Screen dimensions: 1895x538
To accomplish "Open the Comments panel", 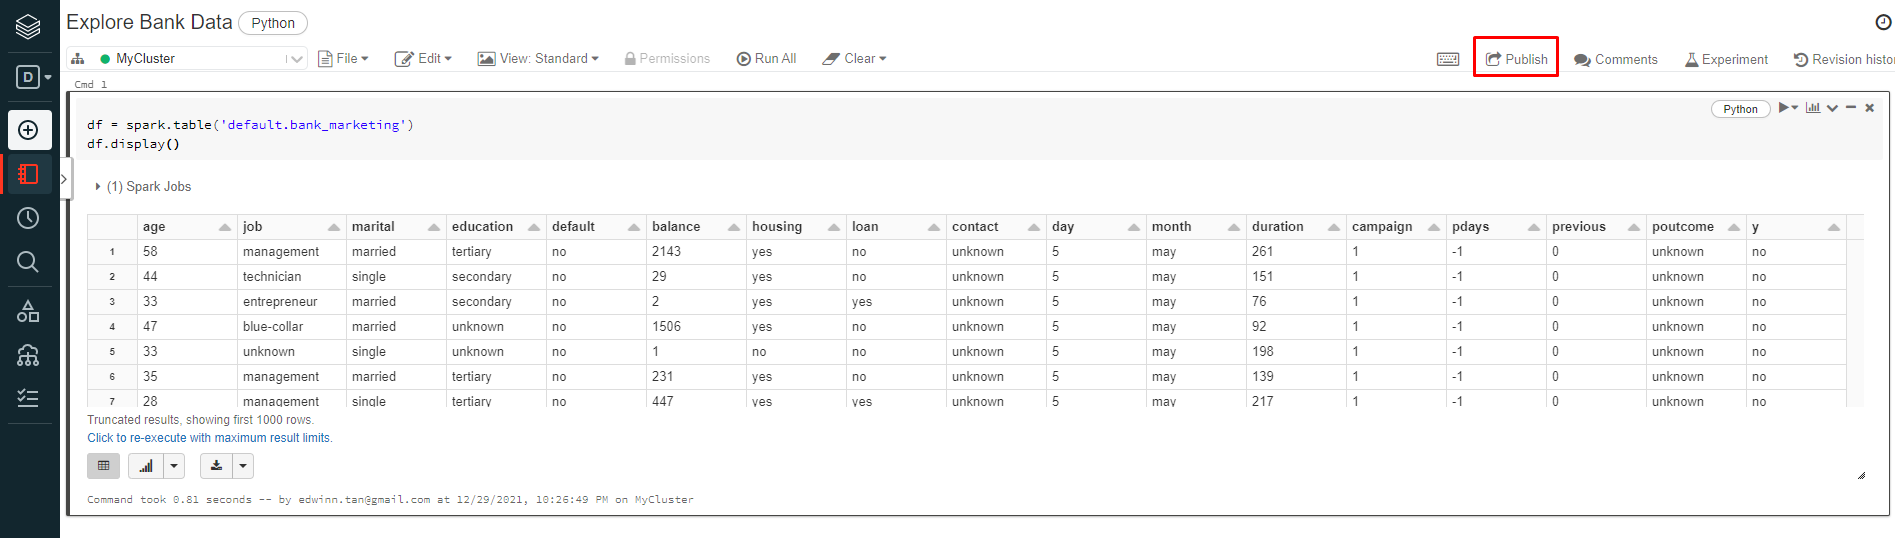I will (1615, 59).
